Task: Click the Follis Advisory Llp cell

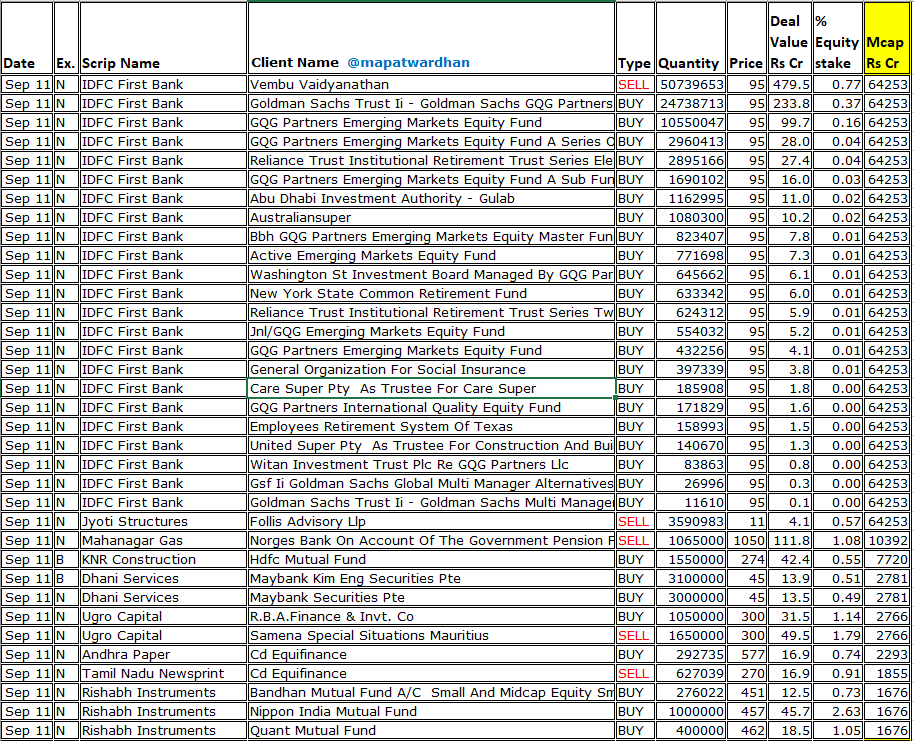Action: tap(431, 522)
